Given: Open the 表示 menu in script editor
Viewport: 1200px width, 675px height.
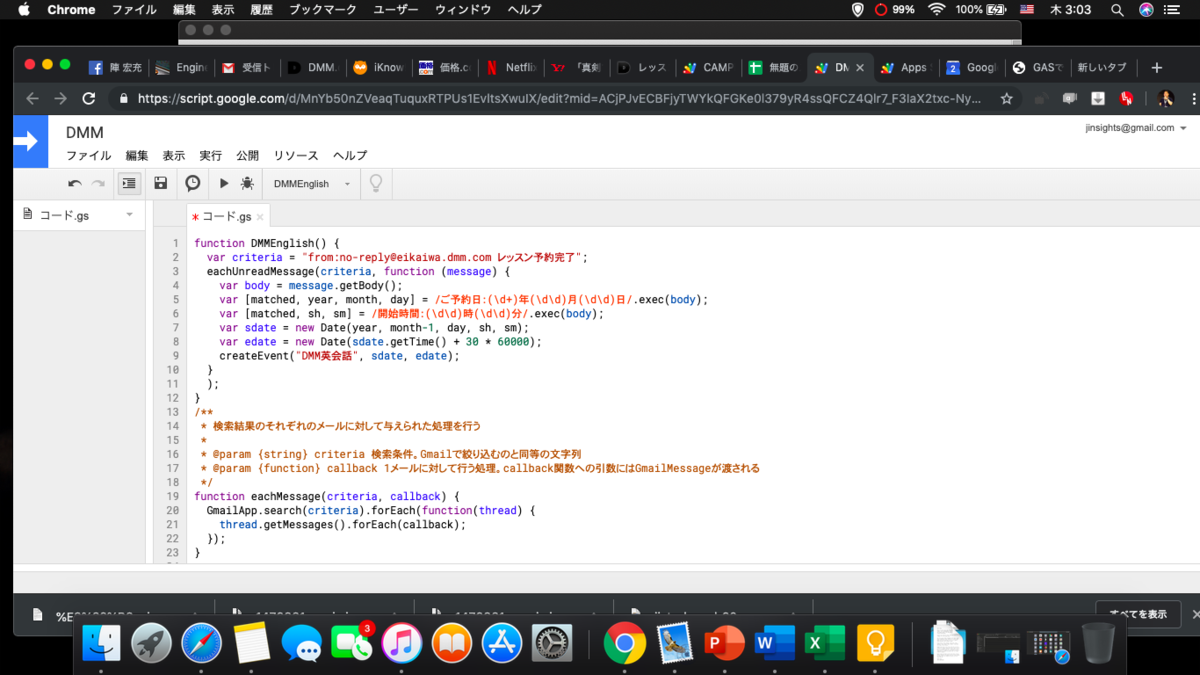Looking at the screenshot, I should coord(174,156).
